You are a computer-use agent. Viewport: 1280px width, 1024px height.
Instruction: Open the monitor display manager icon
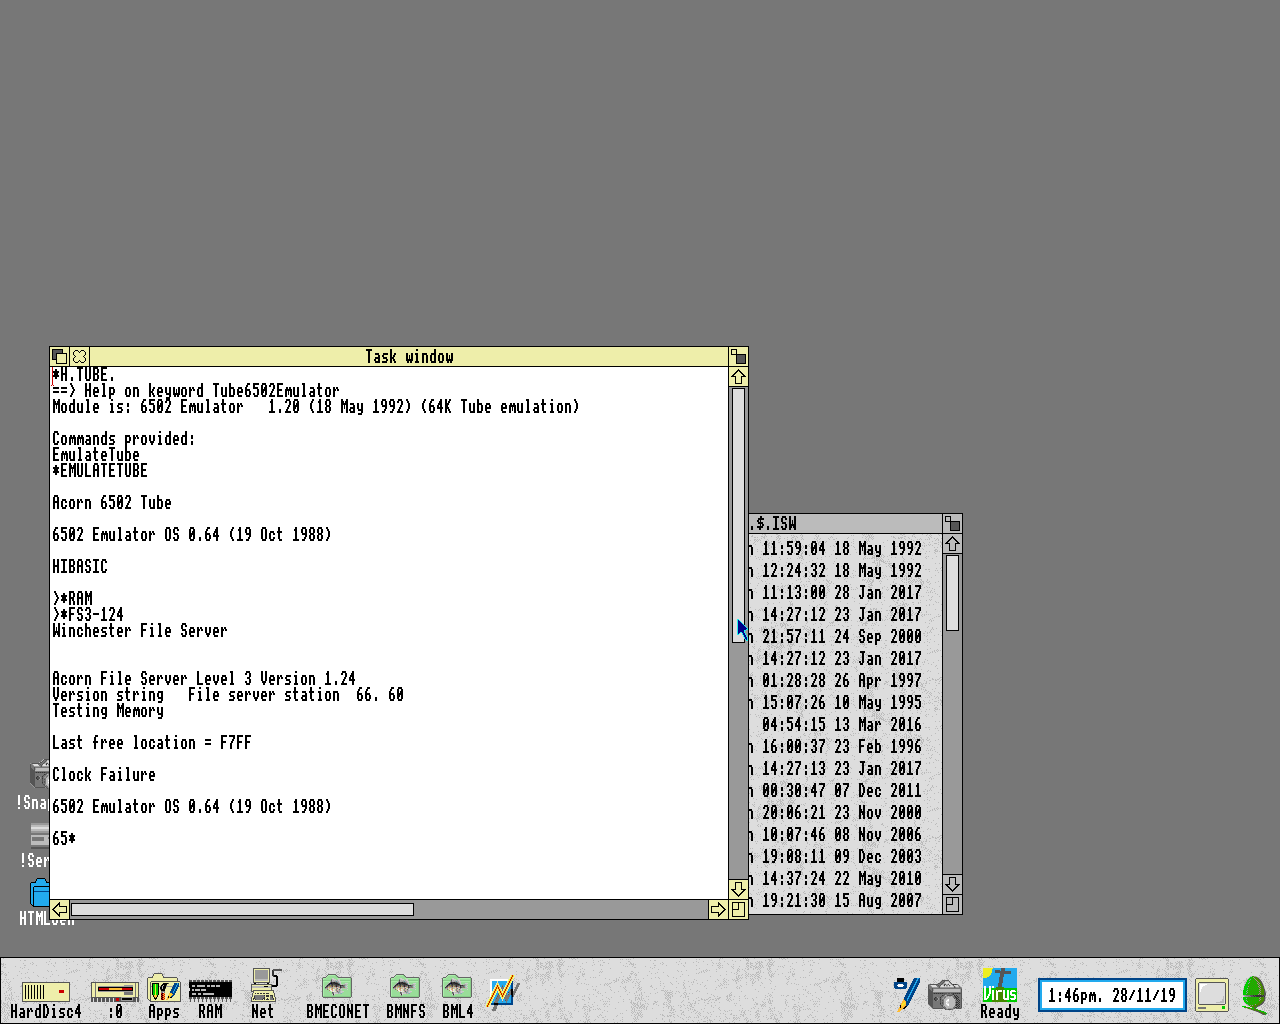(1212, 995)
